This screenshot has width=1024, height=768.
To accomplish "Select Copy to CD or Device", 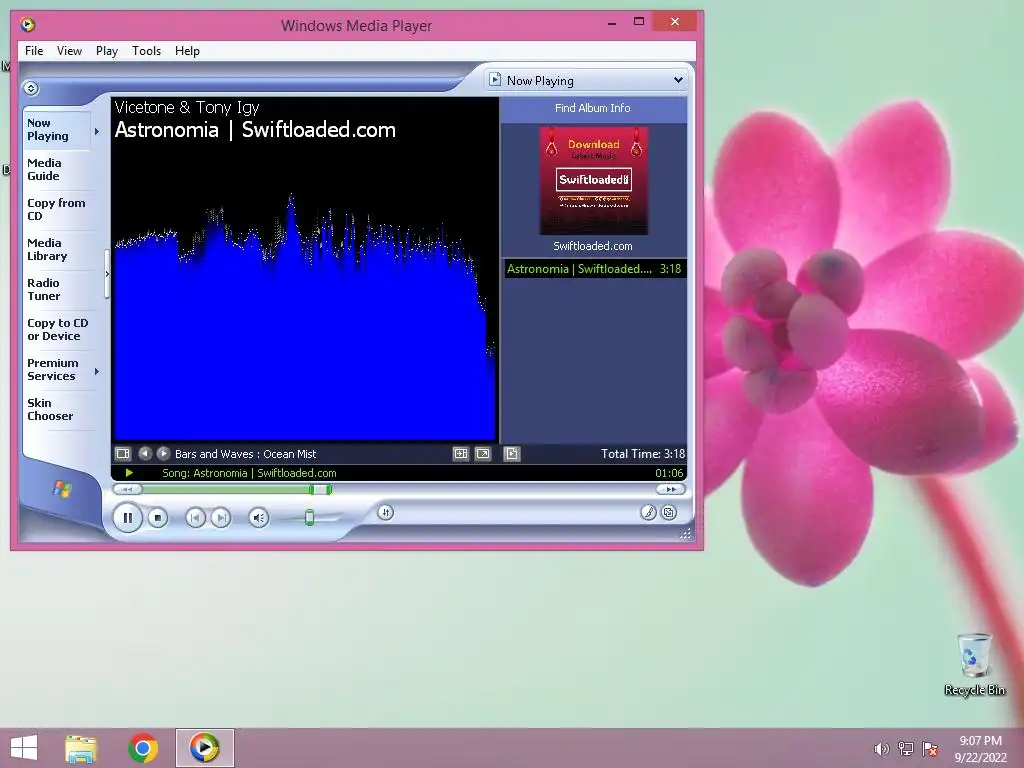I will (x=57, y=329).
